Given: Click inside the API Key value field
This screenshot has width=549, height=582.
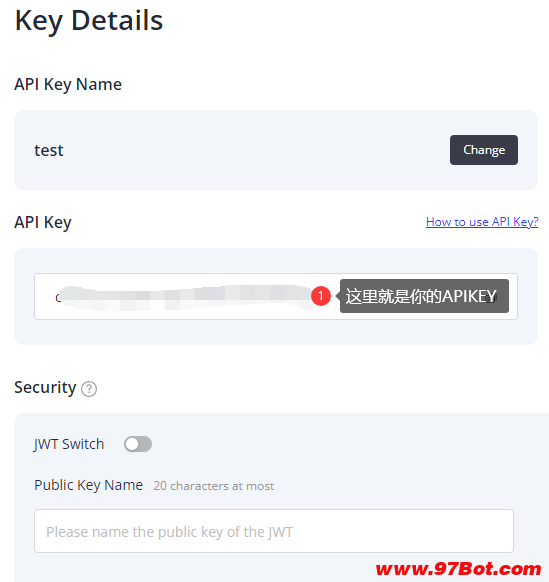Looking at the screenshot, I should [x=276, y=297].
